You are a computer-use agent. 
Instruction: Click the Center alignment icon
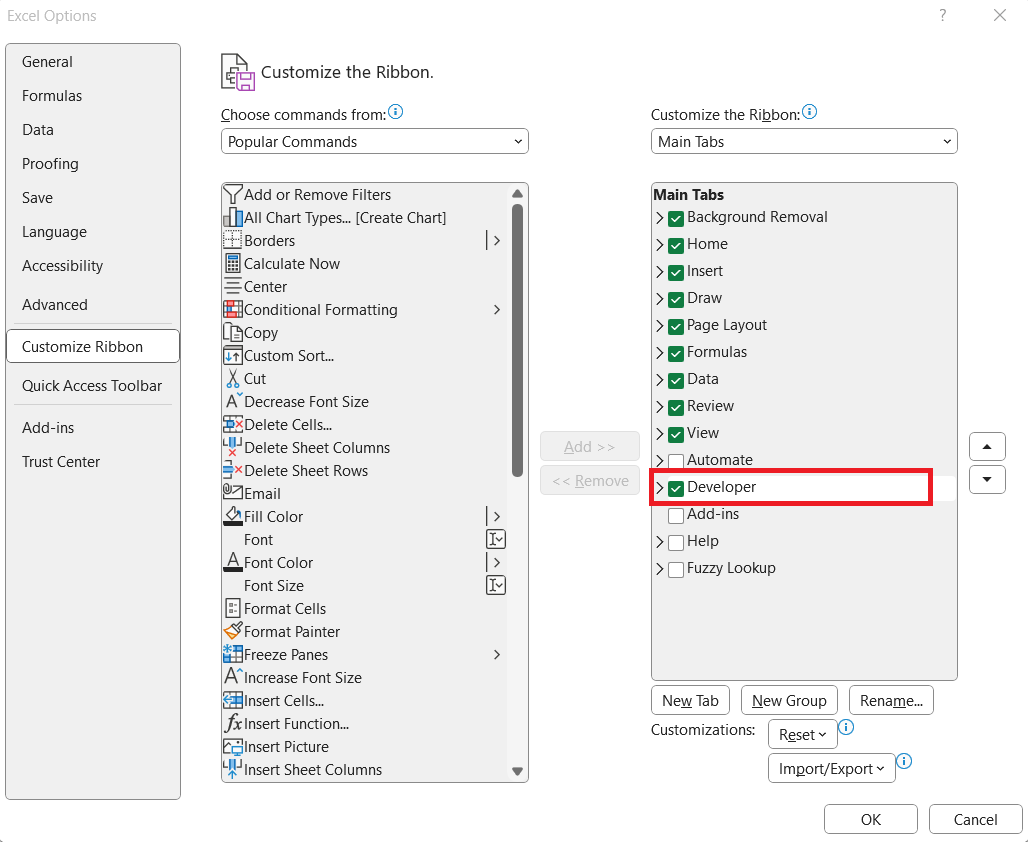[x=233, y=287]
